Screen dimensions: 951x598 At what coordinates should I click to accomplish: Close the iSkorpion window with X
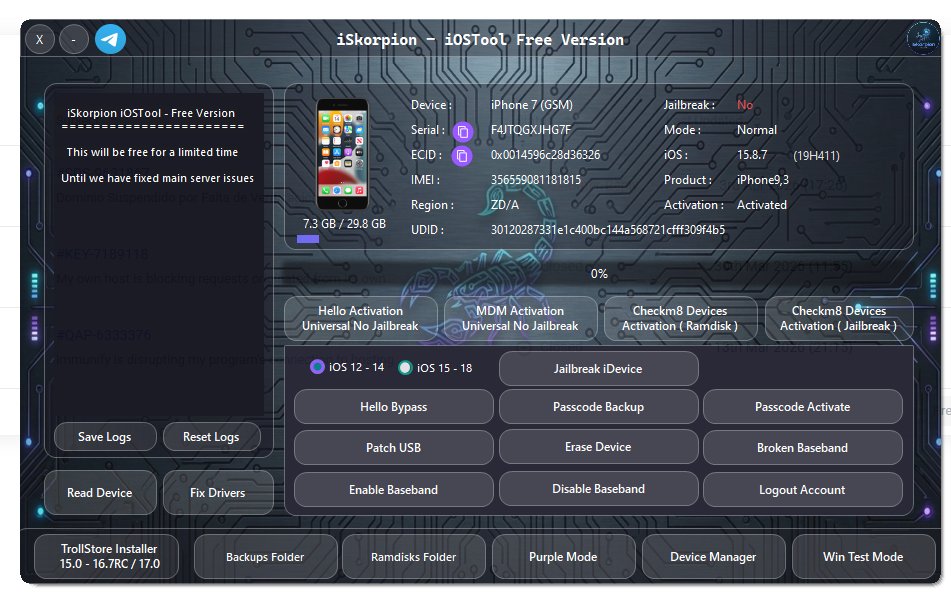[x=40, y=39]
